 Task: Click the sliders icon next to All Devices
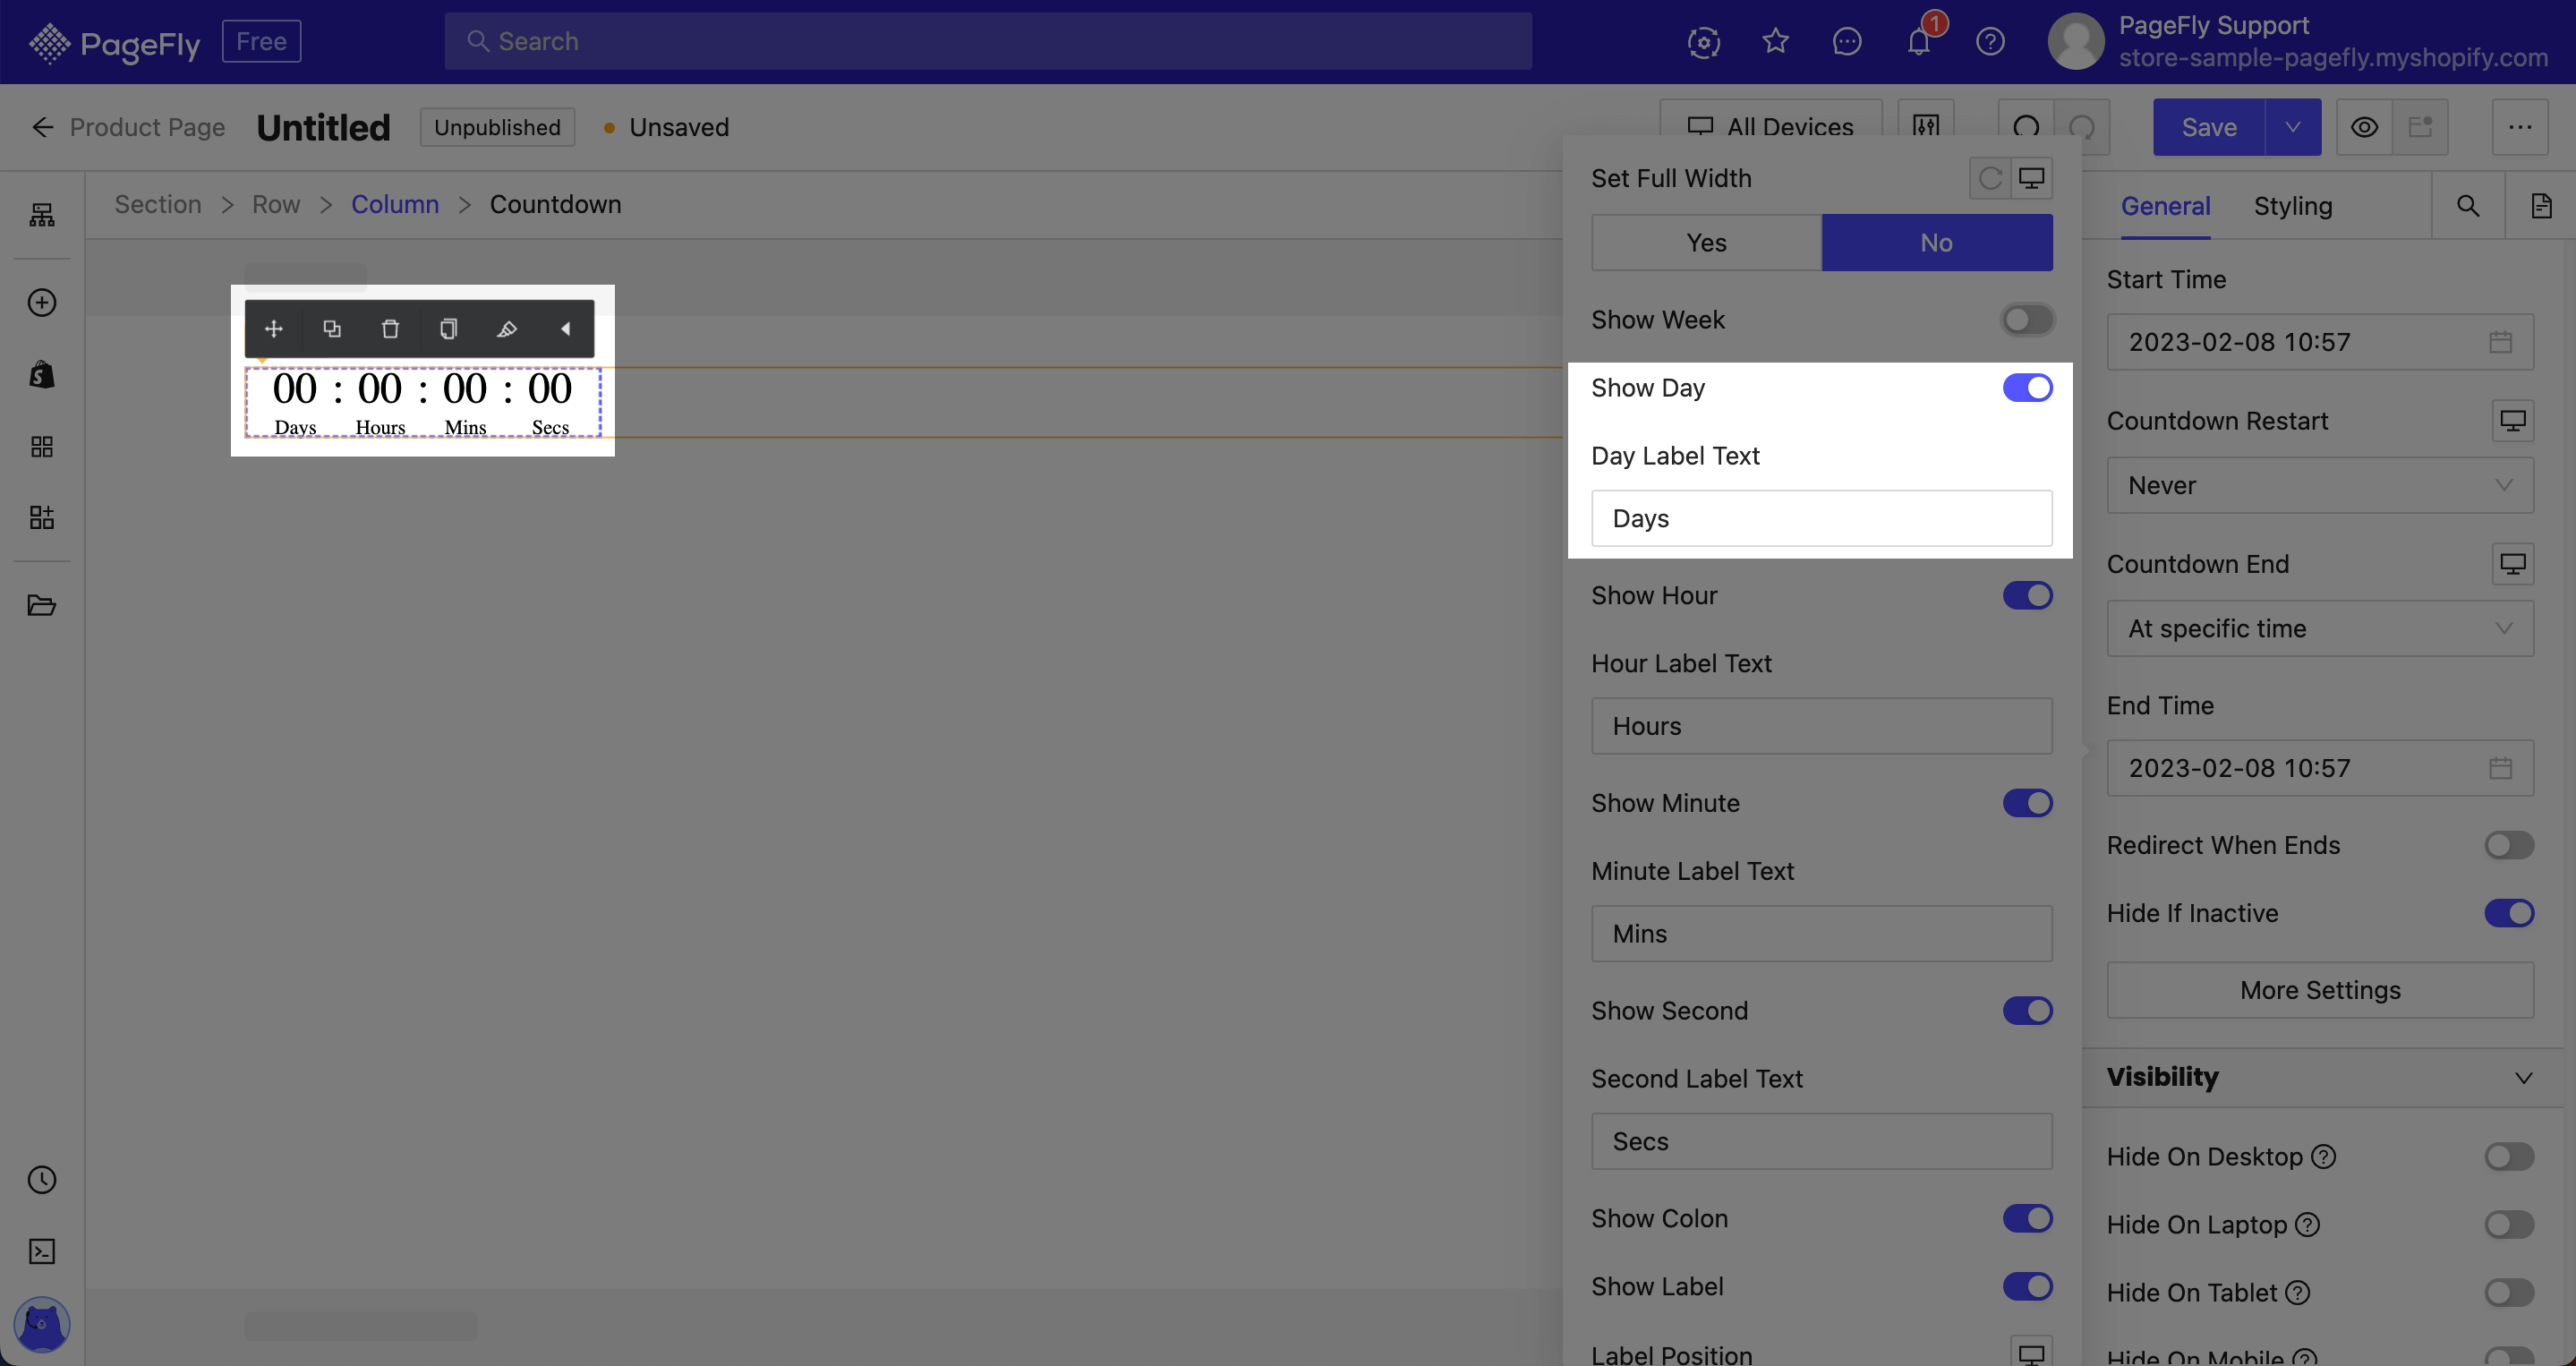pyautogui.click(x=1926, y=127)
